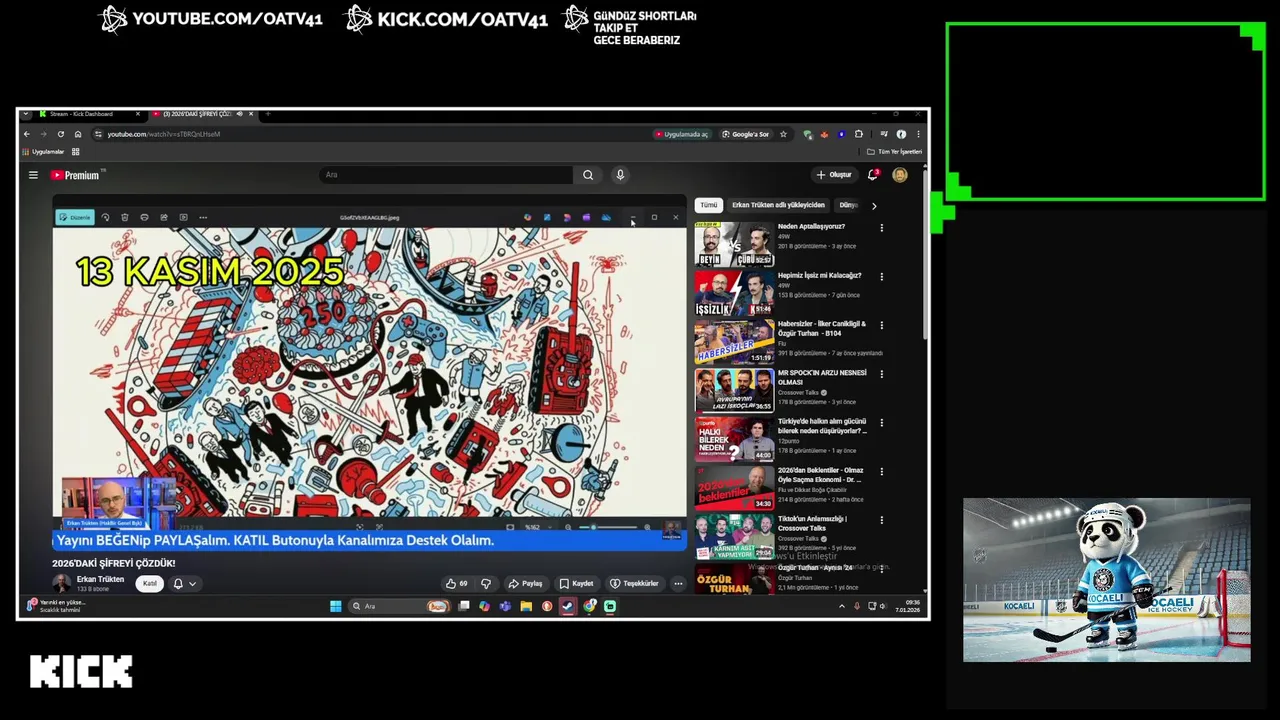Open Chrome home page icon
Image resolution: width=1280 pixels, height=720 pixels.
(x=78, y=134)
